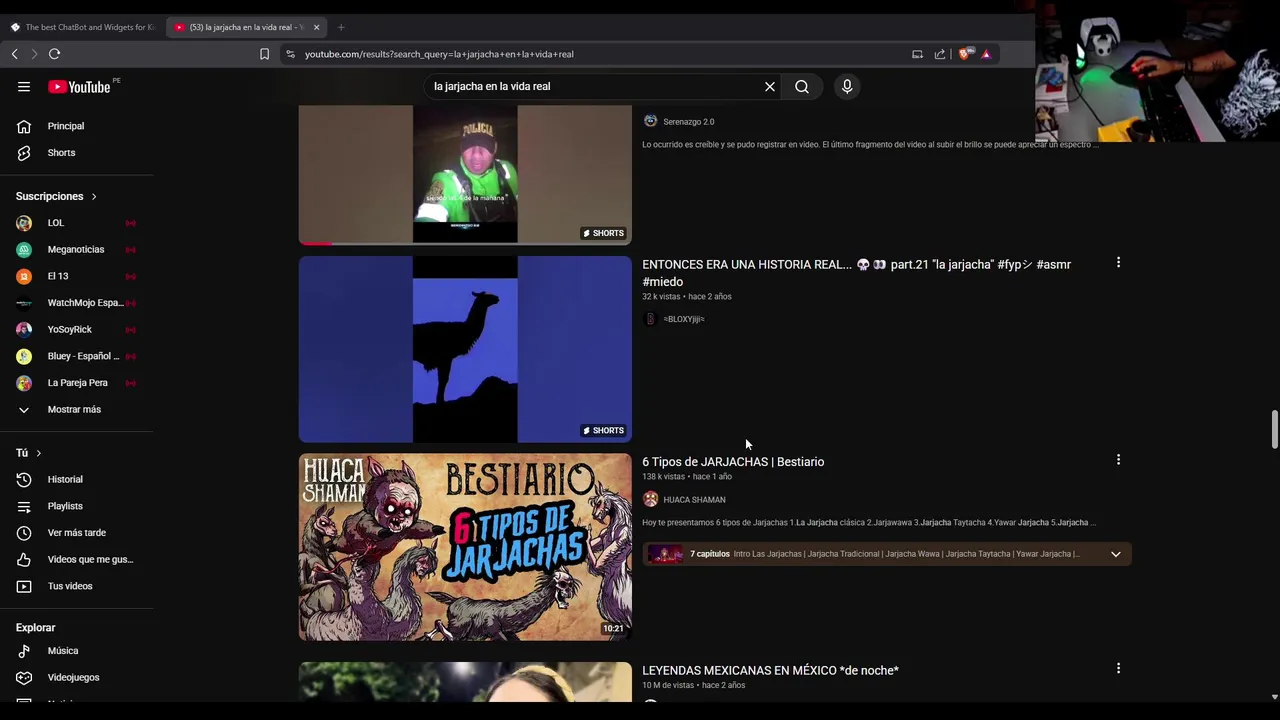The width and height of the screenshot is (1280, 720).
Task: Go to the YouTube logo home
Action: [79, 87]
